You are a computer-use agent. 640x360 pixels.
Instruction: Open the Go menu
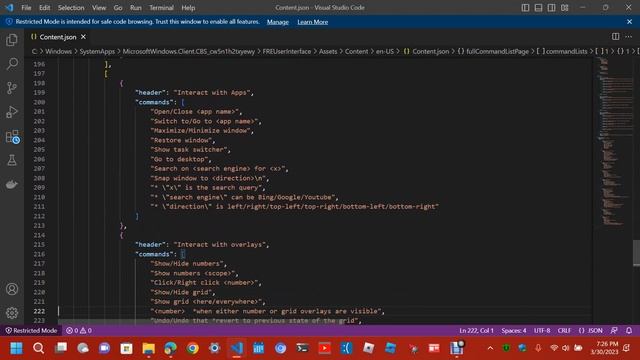118,8
